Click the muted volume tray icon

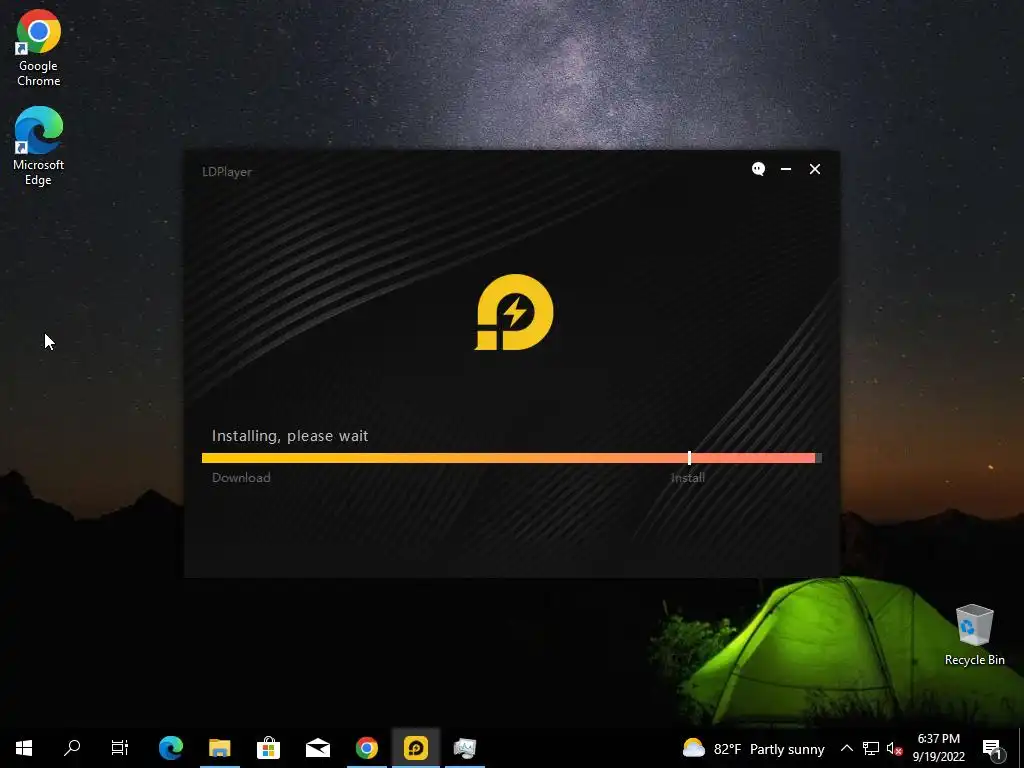[x=894, y=748]
